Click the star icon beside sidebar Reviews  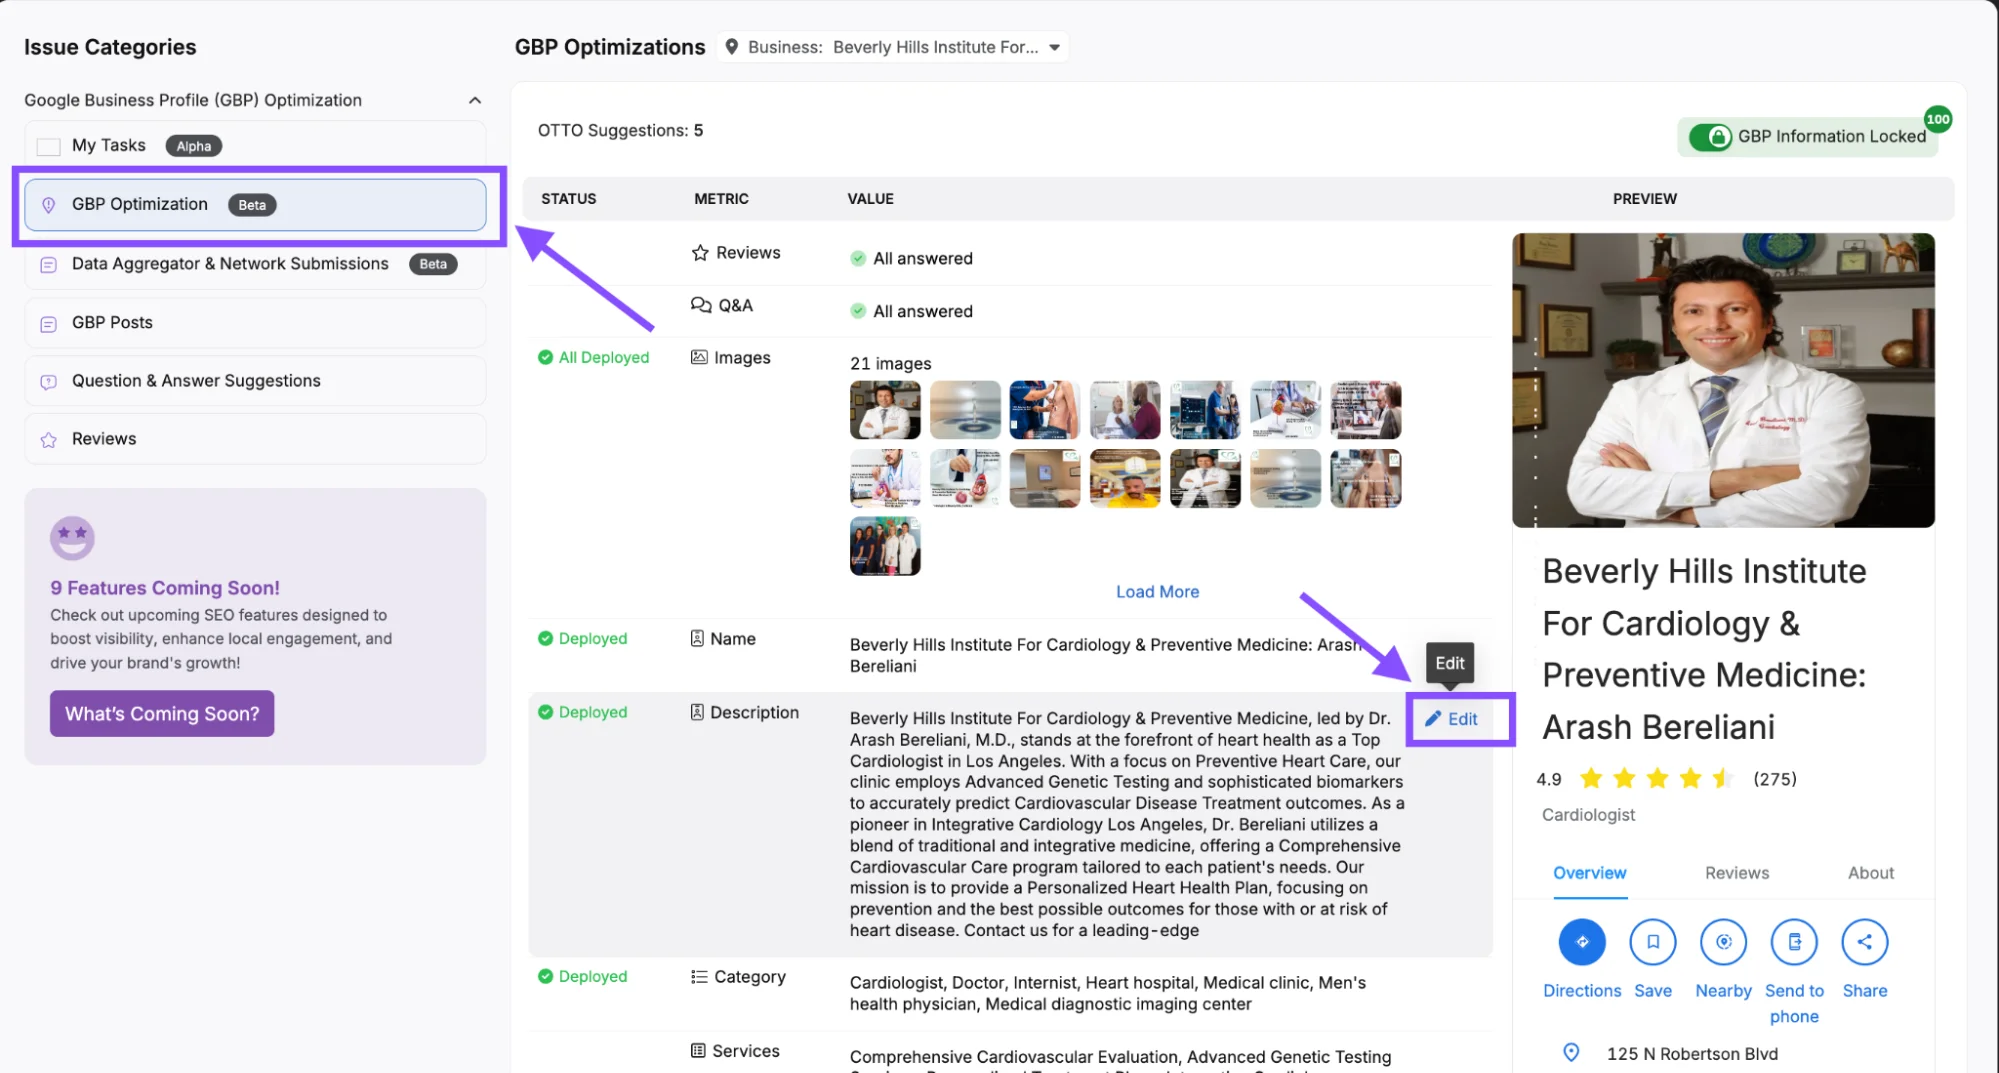tap(48, 440)
